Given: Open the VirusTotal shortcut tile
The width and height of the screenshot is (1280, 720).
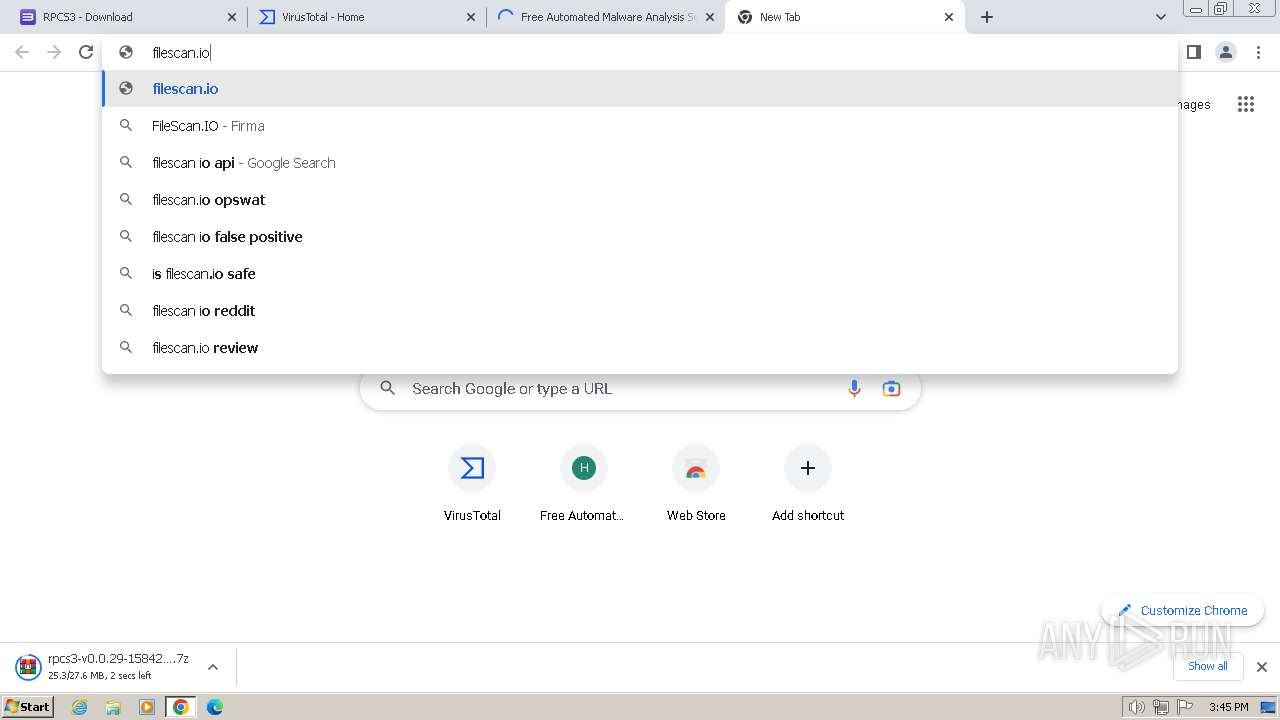Looking at the screenshot, I should pyautogui.click(x=472, y=484).
